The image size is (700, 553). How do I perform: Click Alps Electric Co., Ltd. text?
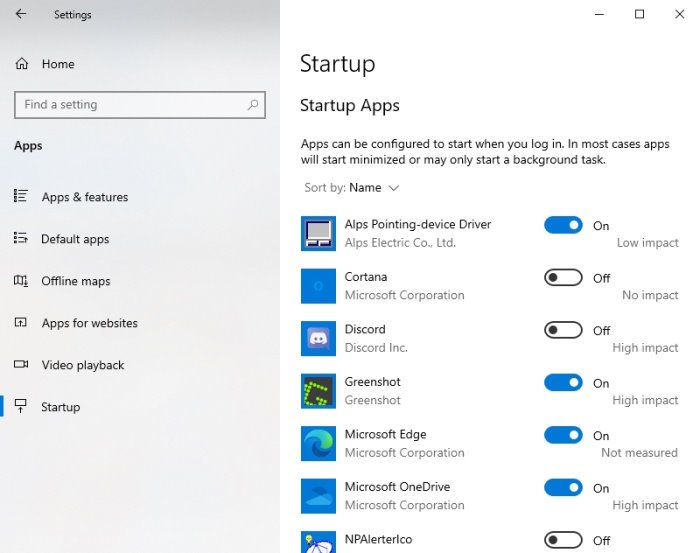(400, 243)
